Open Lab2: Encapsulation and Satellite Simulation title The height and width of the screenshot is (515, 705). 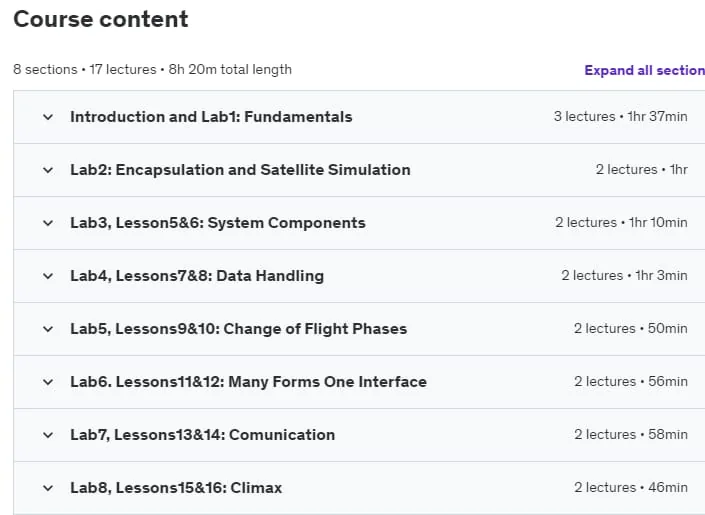click(x=240, y=170)
